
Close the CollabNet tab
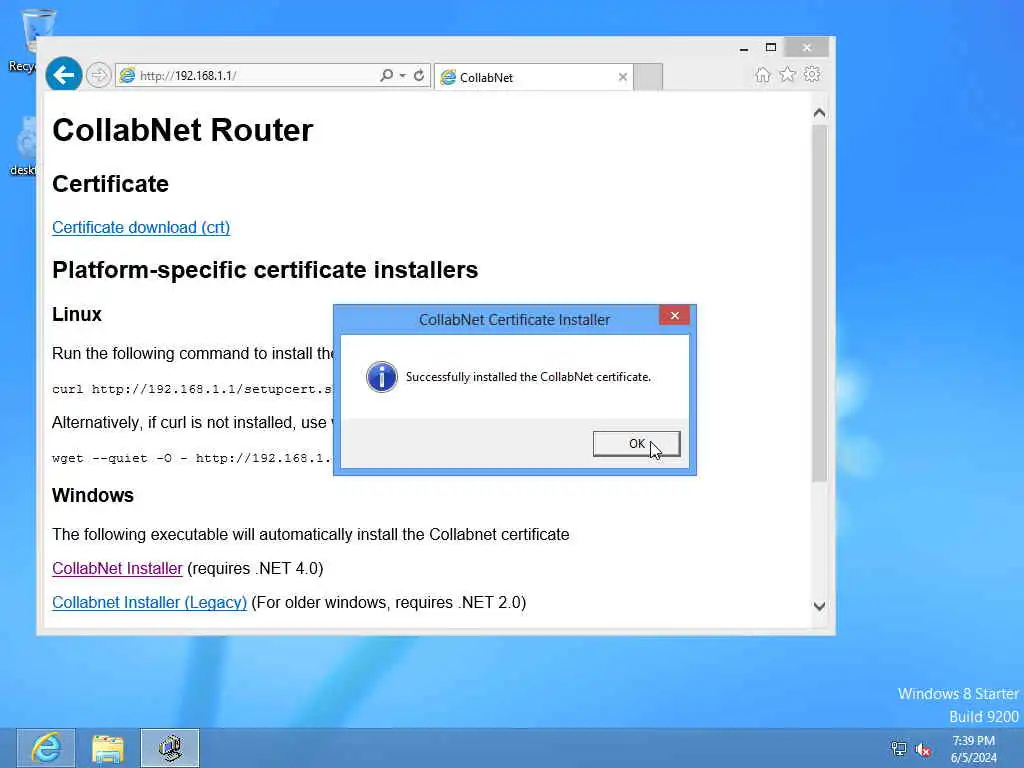click(x=622, y=77)
